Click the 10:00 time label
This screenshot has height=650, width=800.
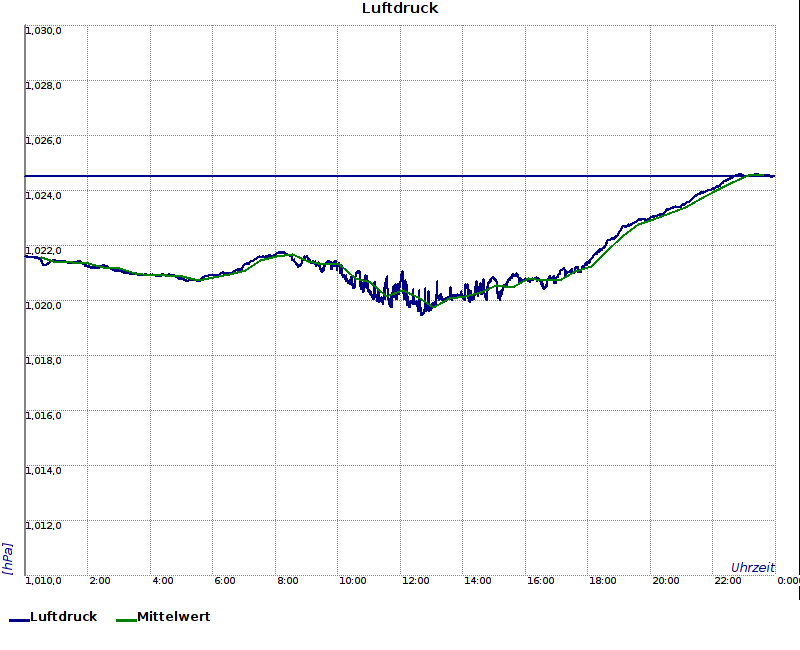coord(353,581)
